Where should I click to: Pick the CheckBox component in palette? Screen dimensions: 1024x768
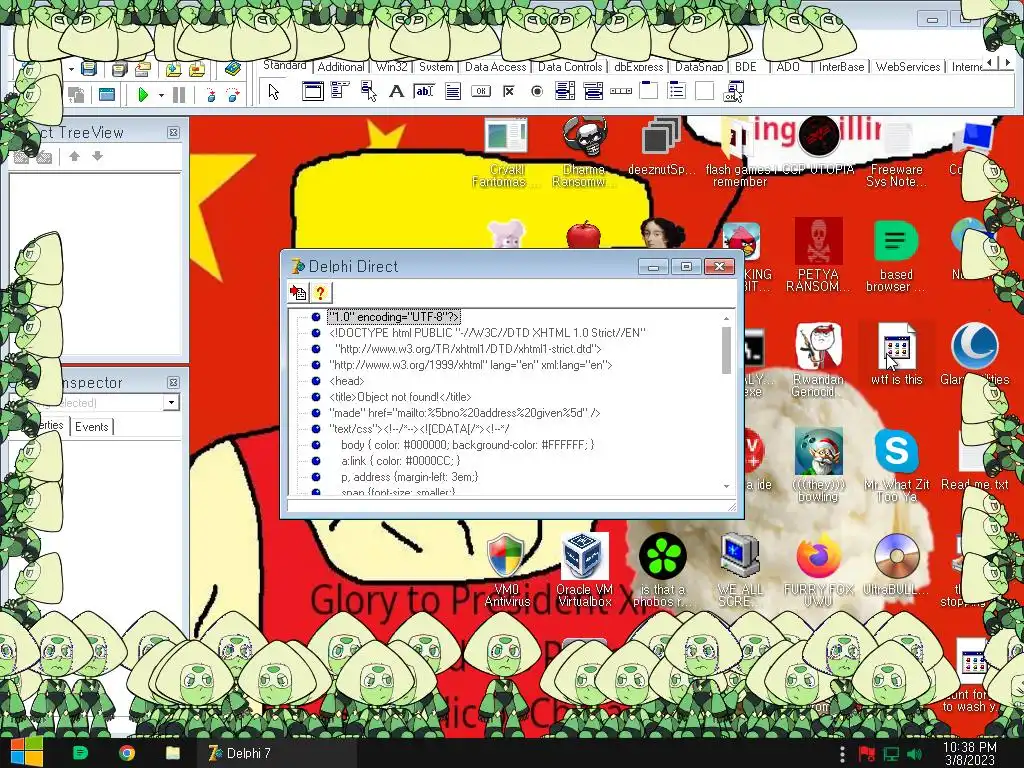509,91
